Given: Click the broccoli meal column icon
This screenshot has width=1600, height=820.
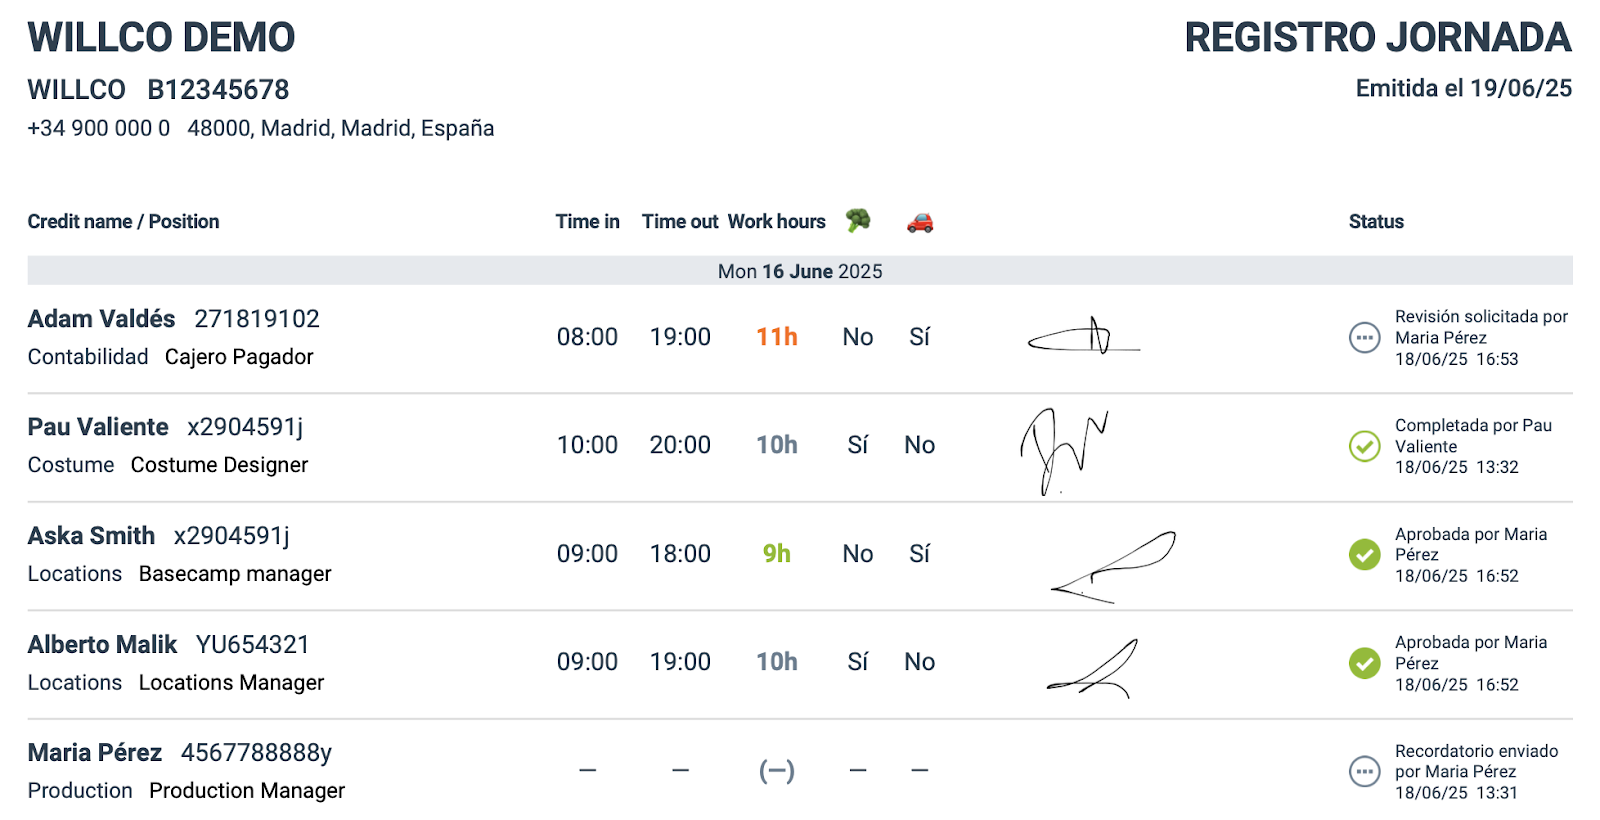Looking at the screenshot, I should (x=858, y=221).
